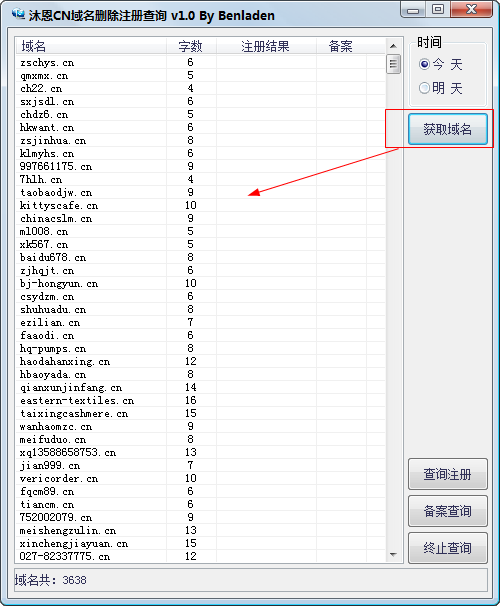
Task: Click the app icon in title bar
Action: point(18,15)
